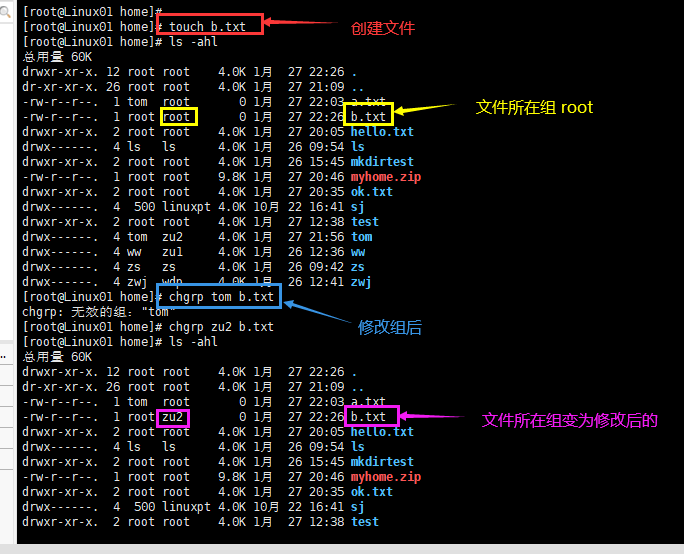
Task: Click the owner "ww" in the ww row
Action: click(134, 252)
